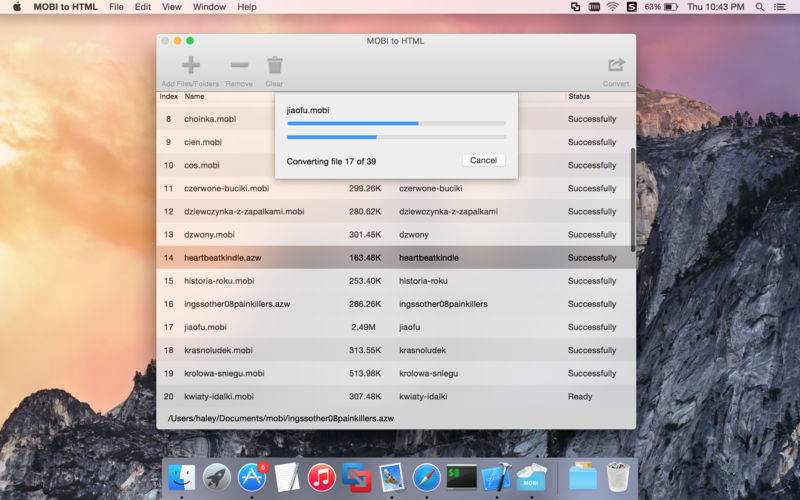Open TextEdit from the Dock

tap(287, 478)
